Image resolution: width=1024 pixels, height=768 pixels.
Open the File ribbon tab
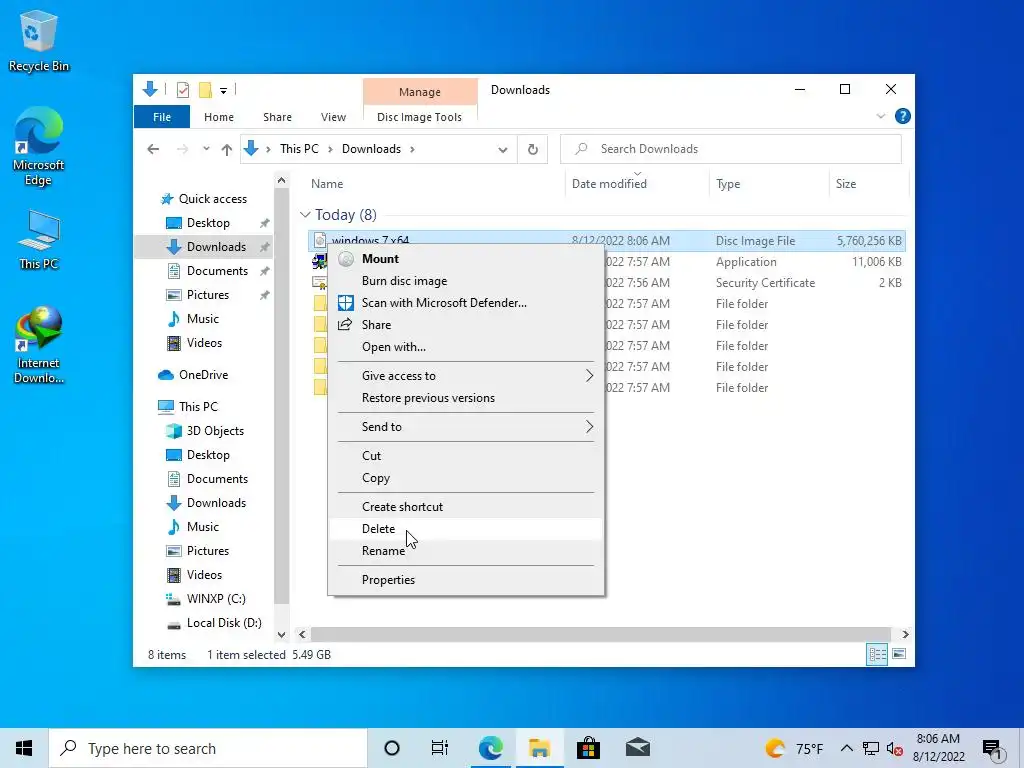pyautogui.click(x=162, y=117)
